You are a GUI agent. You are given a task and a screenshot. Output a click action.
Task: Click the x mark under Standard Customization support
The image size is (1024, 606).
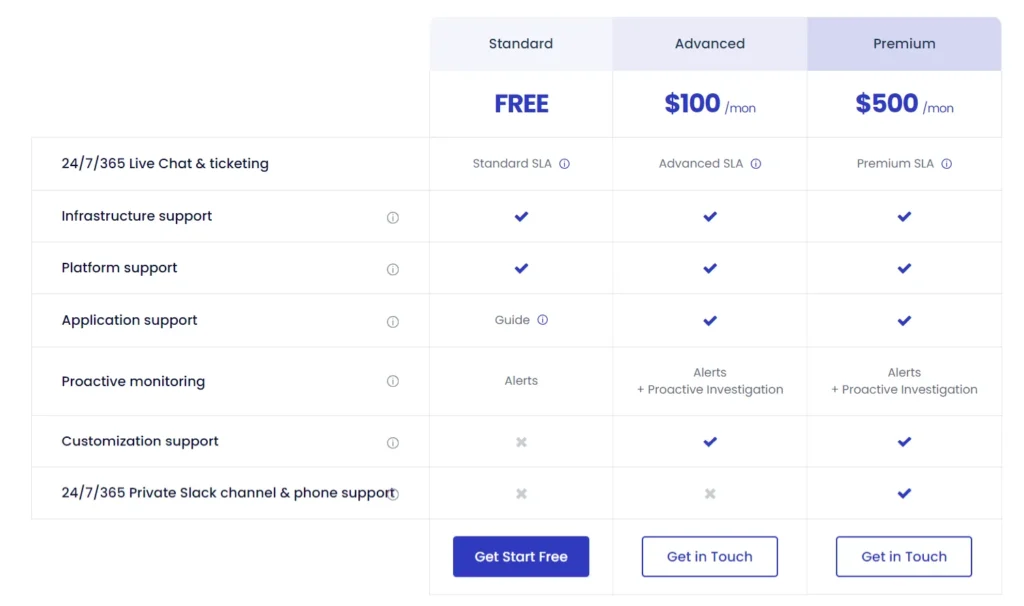pos(521,441)
